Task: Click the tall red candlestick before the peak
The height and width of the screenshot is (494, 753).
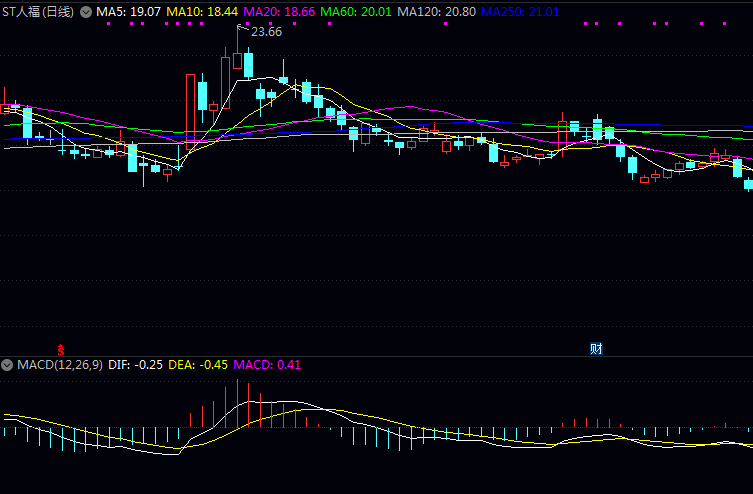Action: (190, 110)
